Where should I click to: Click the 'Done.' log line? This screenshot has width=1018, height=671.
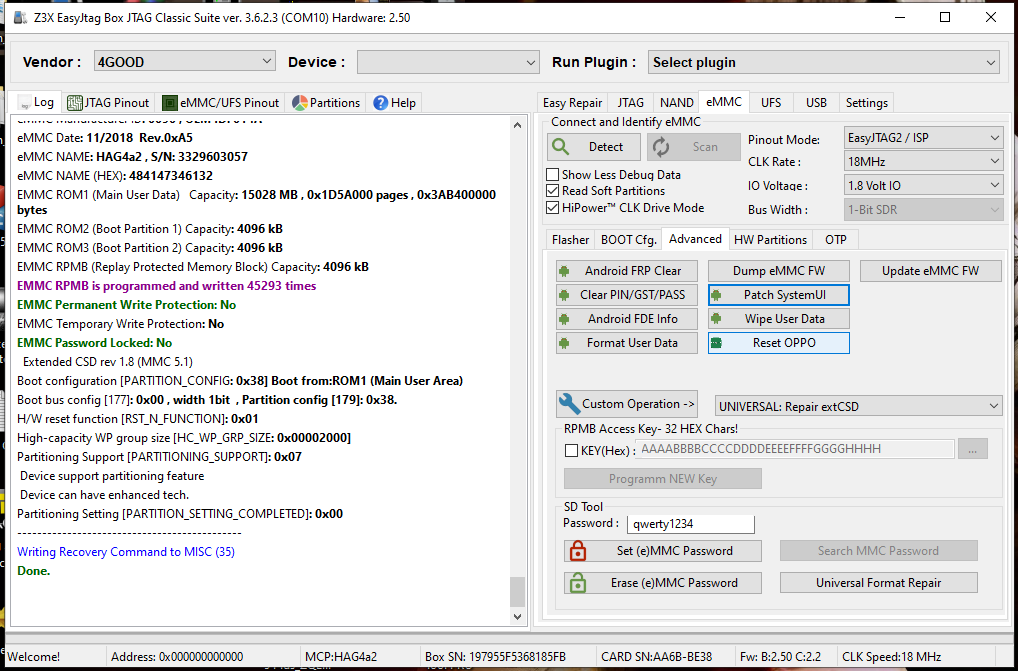(34, 571)
